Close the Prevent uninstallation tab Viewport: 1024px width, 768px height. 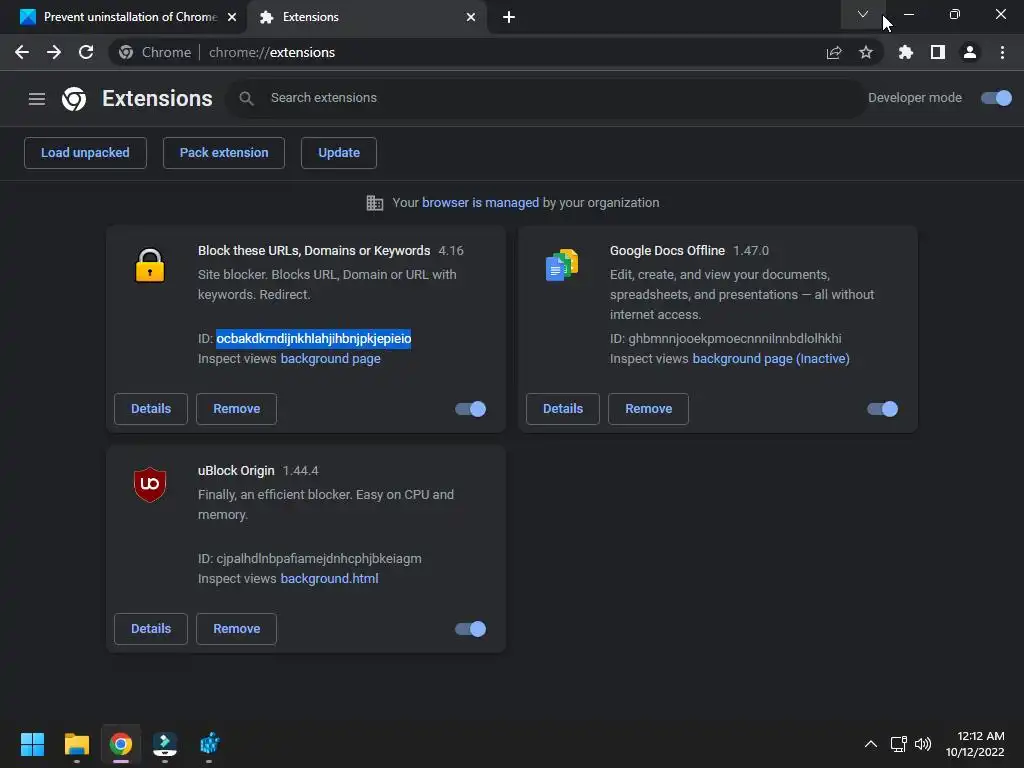pos(232,17)
